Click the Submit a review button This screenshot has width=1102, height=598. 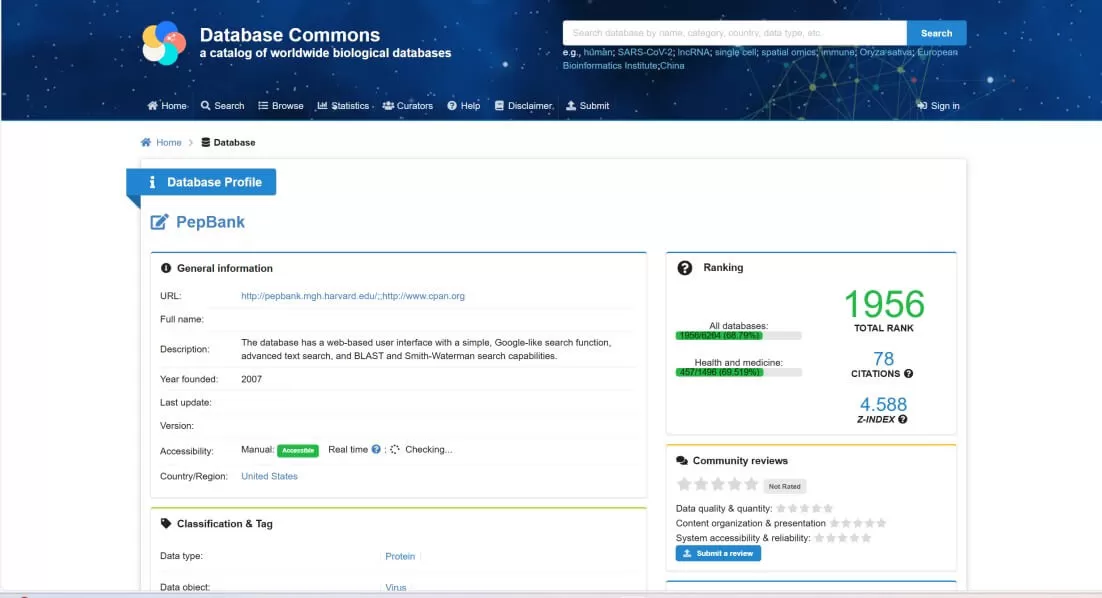tap(718, 554)
